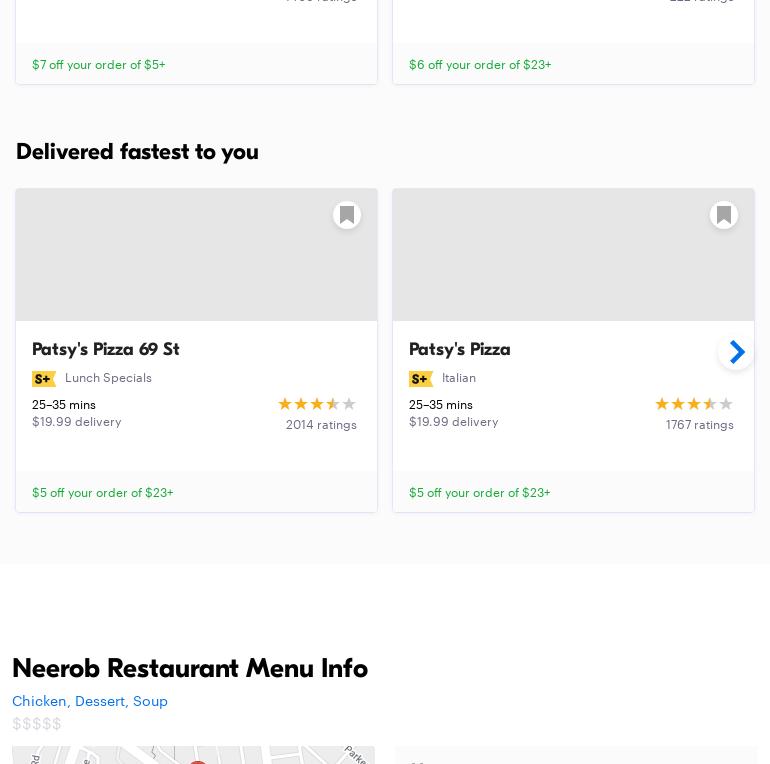The image size is (770, 764).
Task: Save Patsy's Pizza Italian restaurant bookmark
Action: tap(724, 215)
